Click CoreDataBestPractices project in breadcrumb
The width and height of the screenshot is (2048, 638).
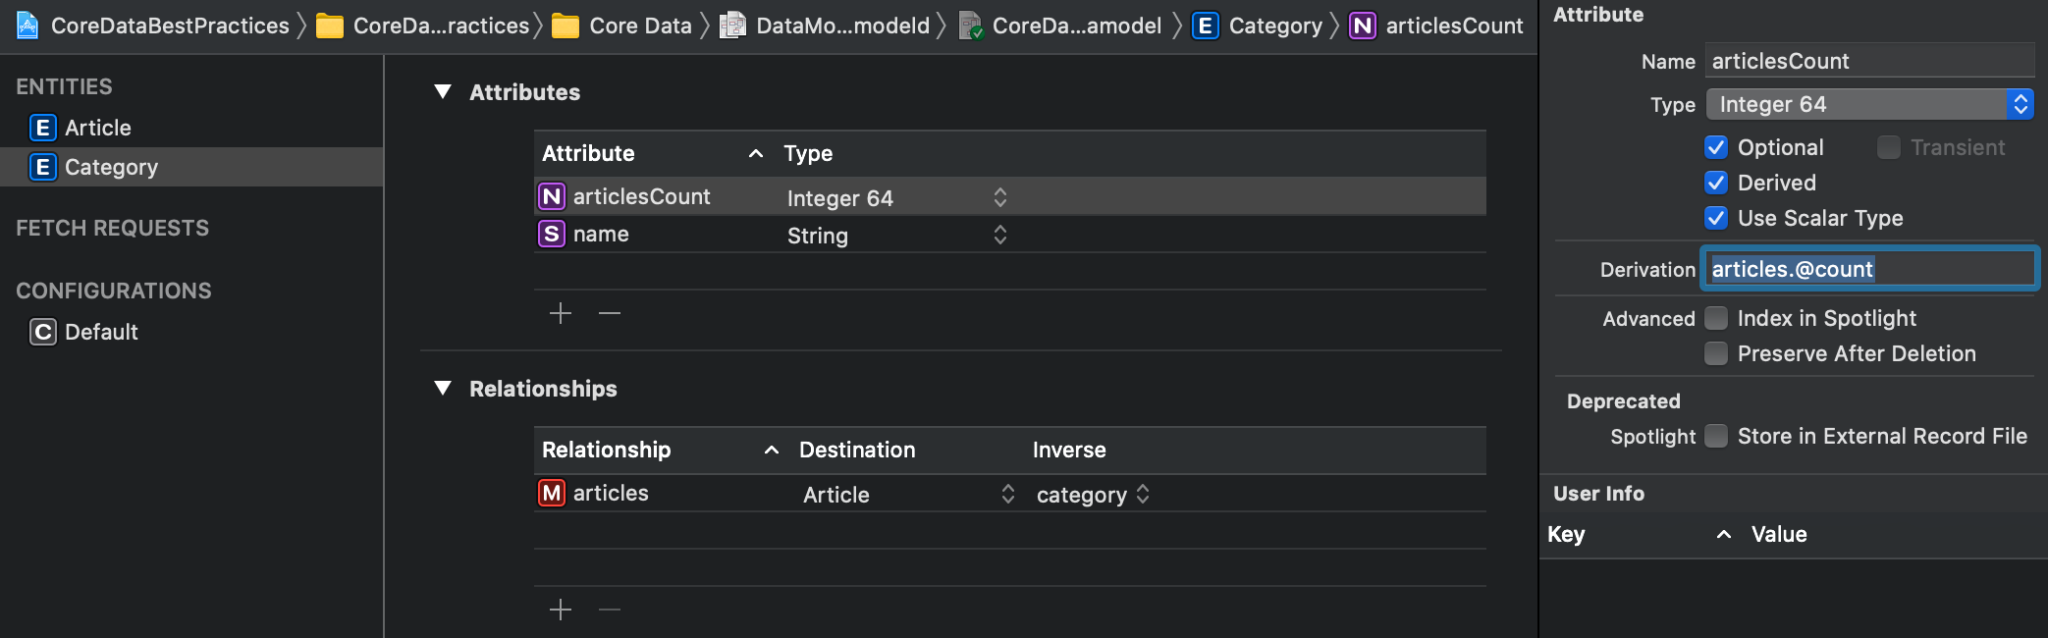pyautogui.click(x=169, y=26)
